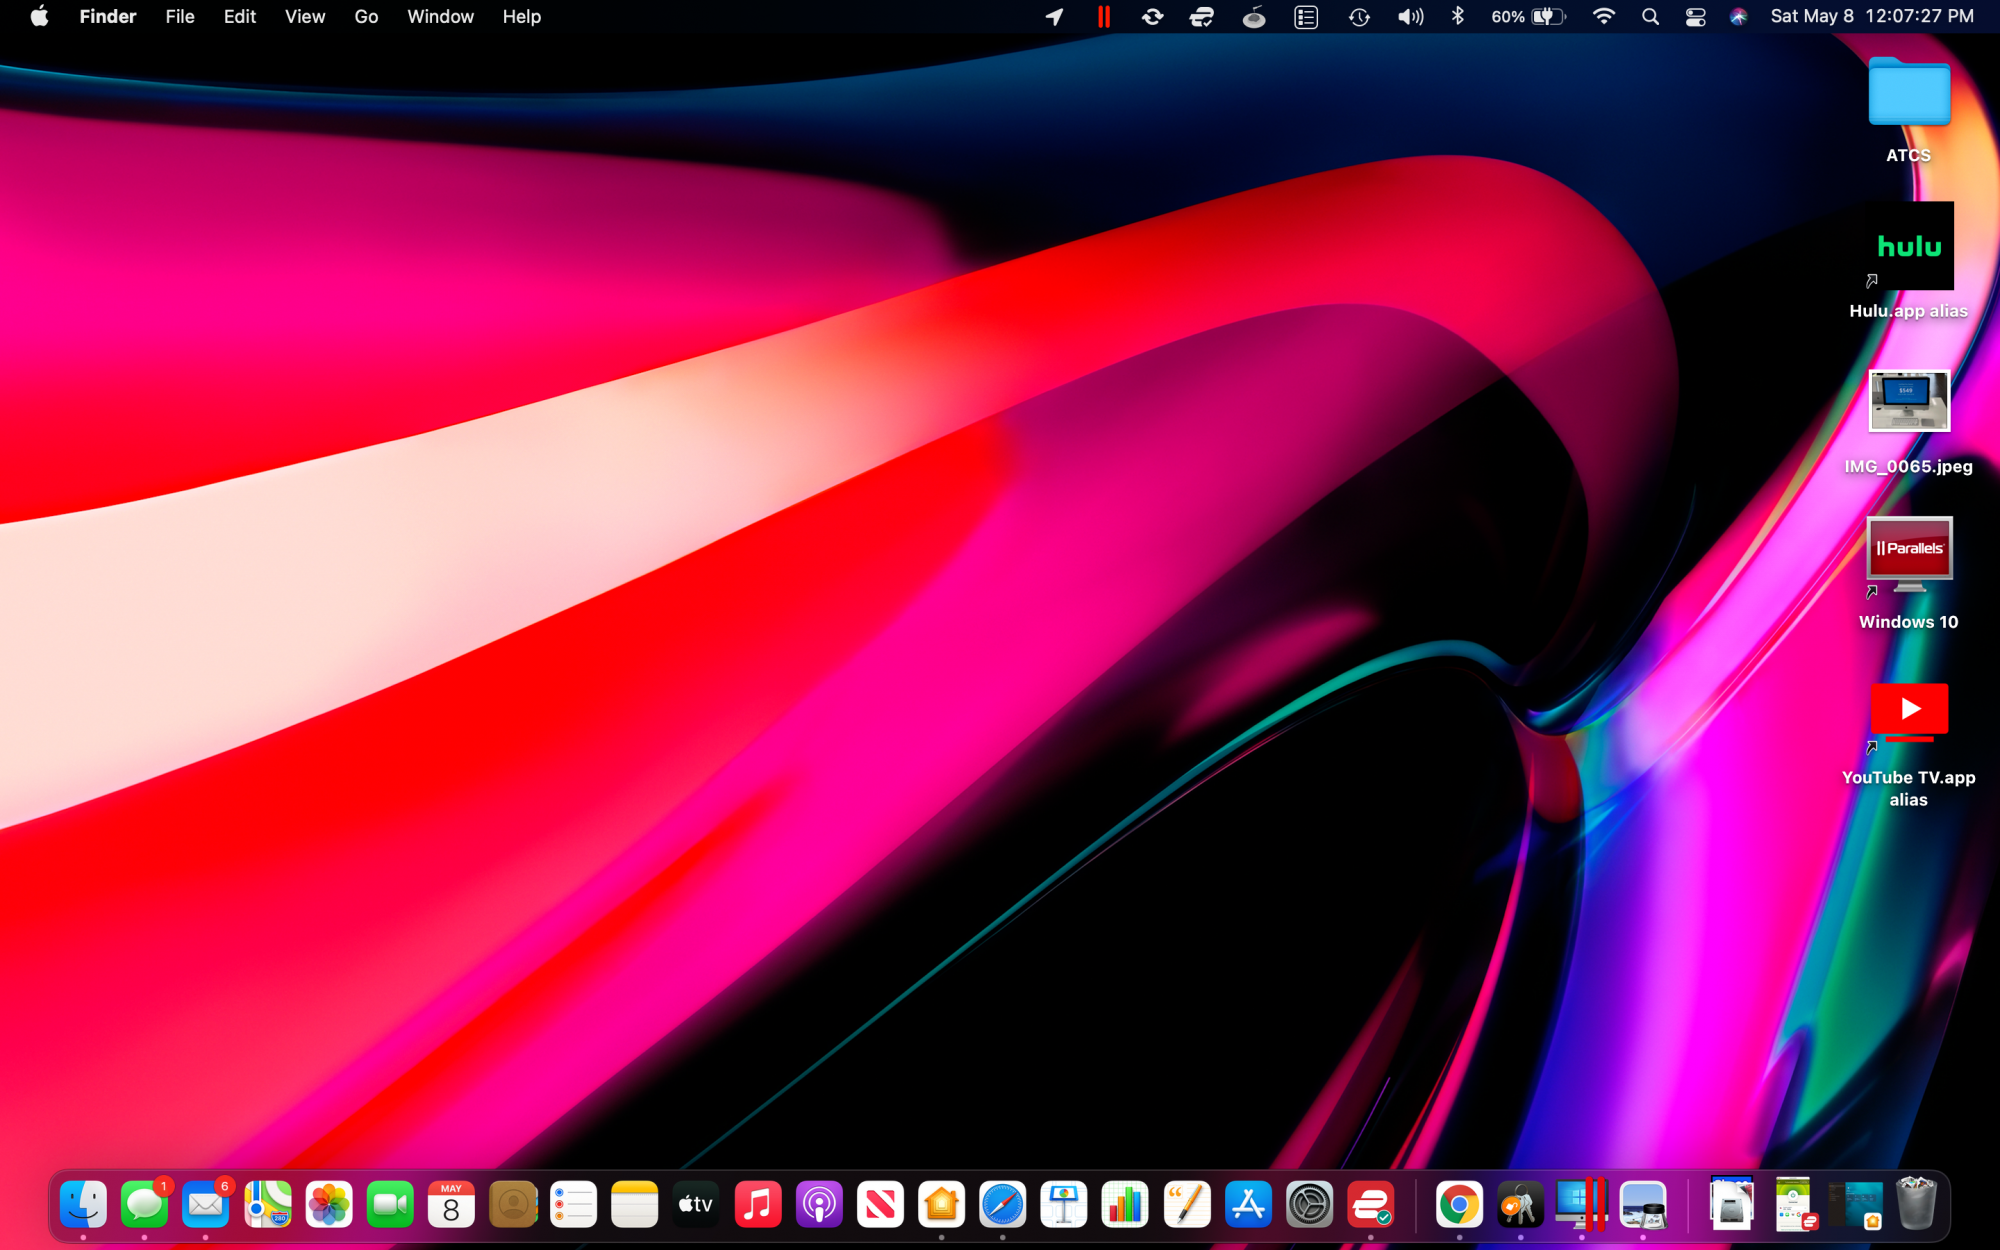2000x1250 pixels.
Task: Click the Safari compass icon
Action: point(1002,1204)
